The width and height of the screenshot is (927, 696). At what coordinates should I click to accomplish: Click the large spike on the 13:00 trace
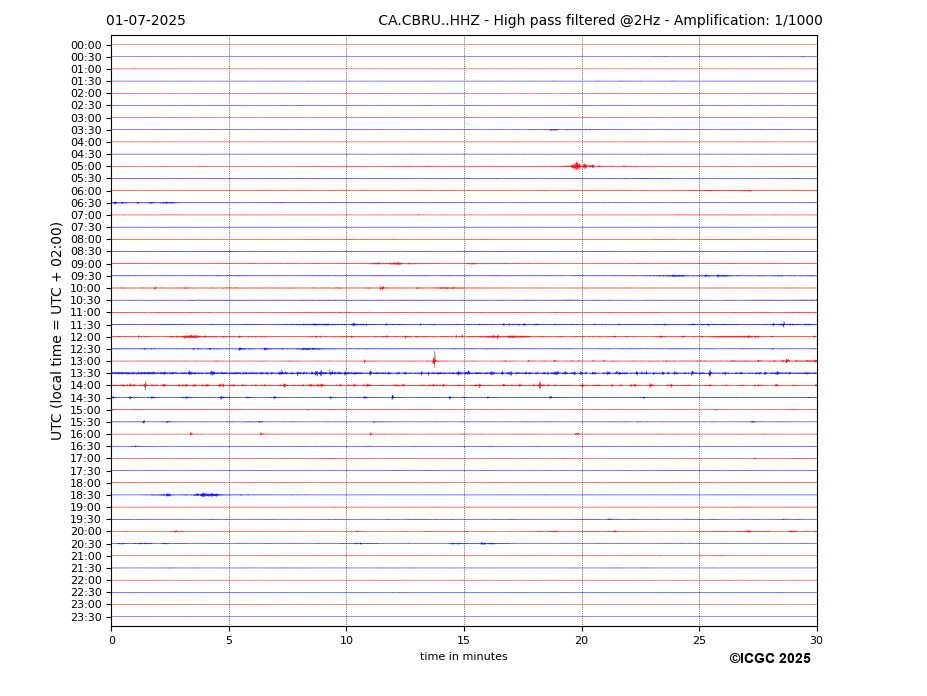pyautogui.click(x=435, y=360)
